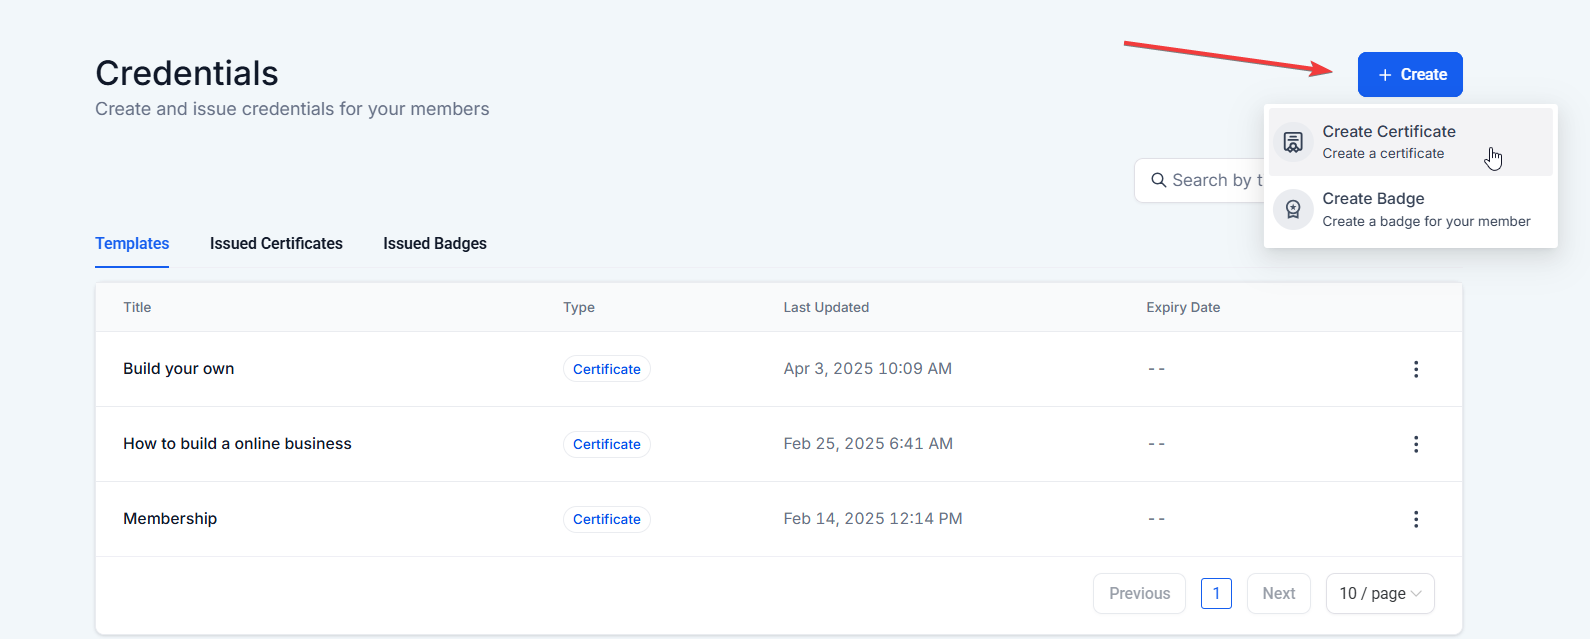The height and width of the screenshot is (639, 1590).
Task: Select page 1 in pagination
Action: pyautogui.click(x=1216, y=593)
